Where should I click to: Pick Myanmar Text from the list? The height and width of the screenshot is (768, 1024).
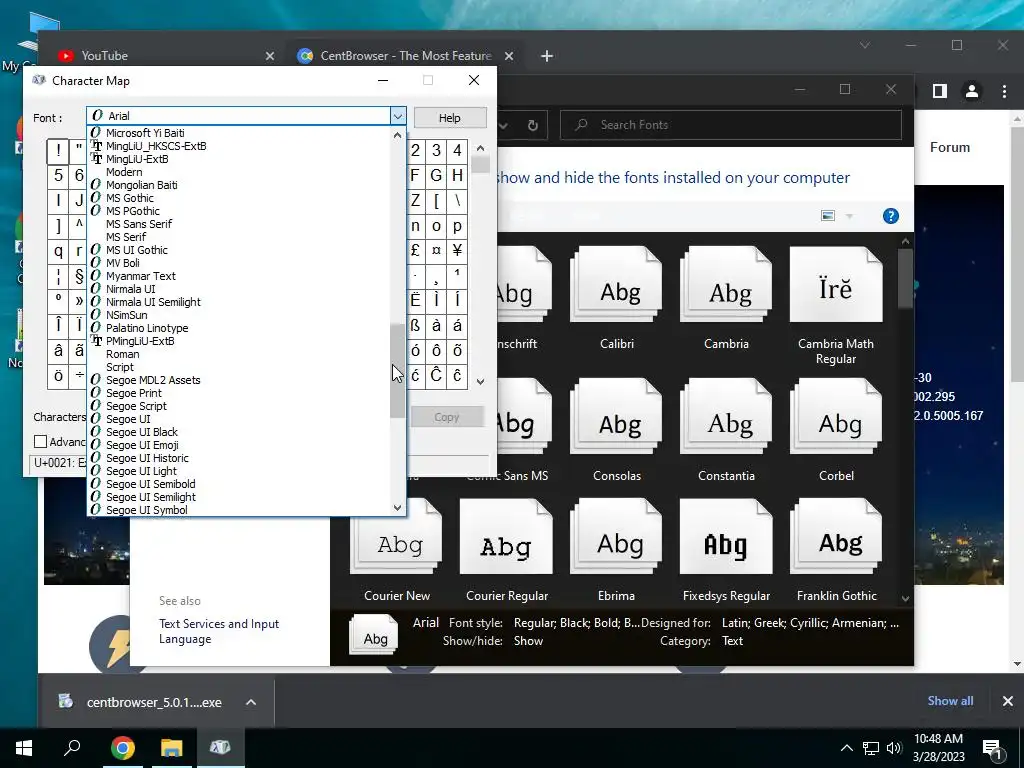(140, 276)
